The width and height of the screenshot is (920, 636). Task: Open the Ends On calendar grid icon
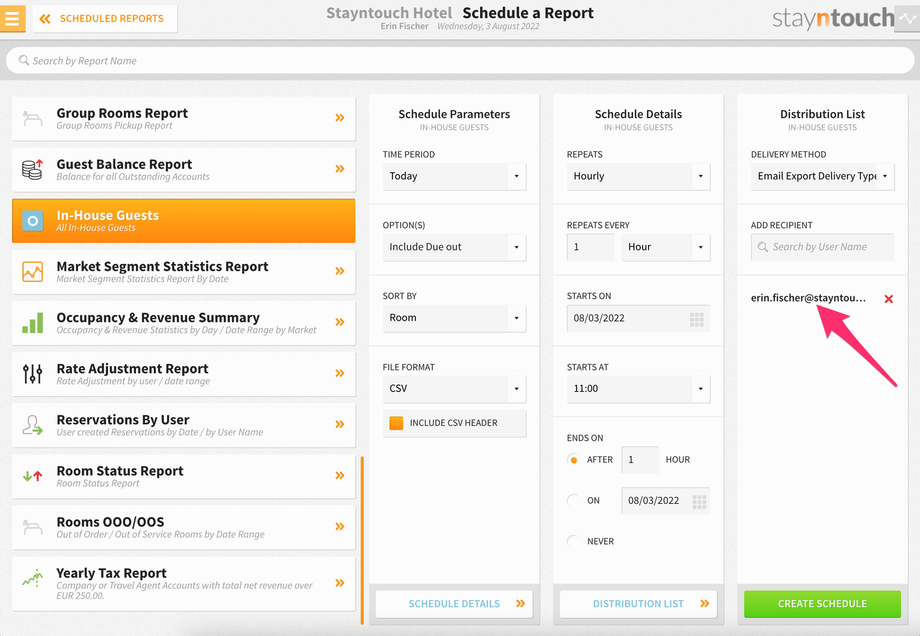[x=699, y=502]
